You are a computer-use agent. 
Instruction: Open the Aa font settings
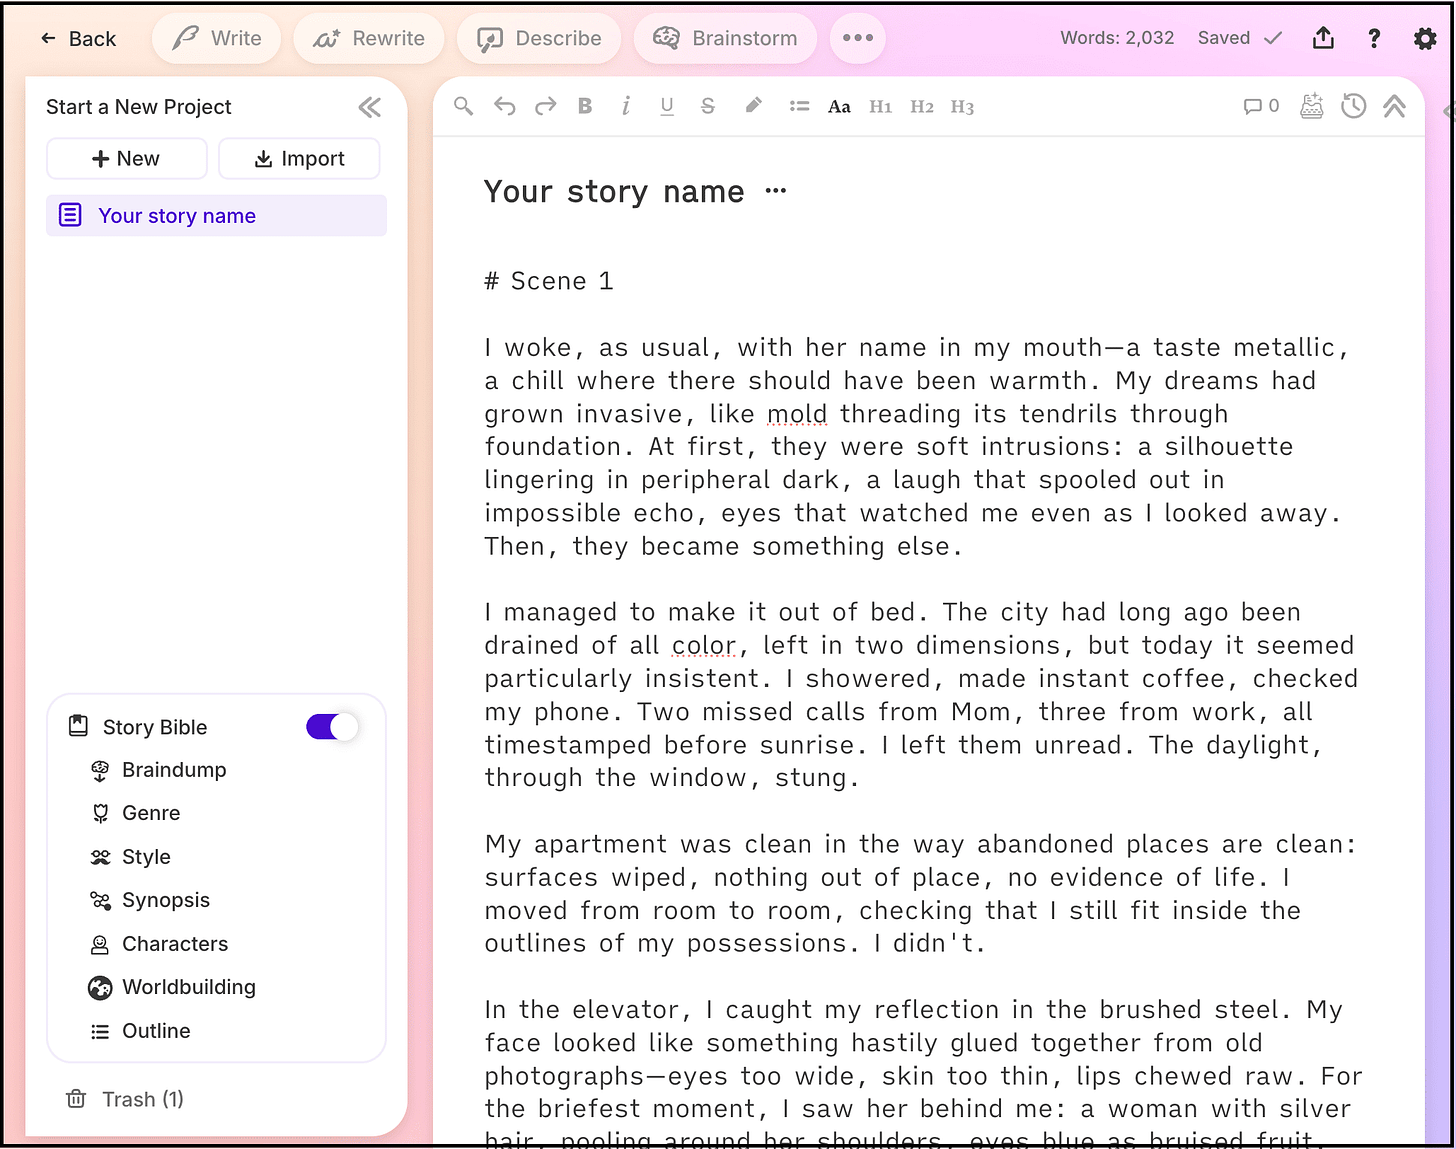coord(839,107)
